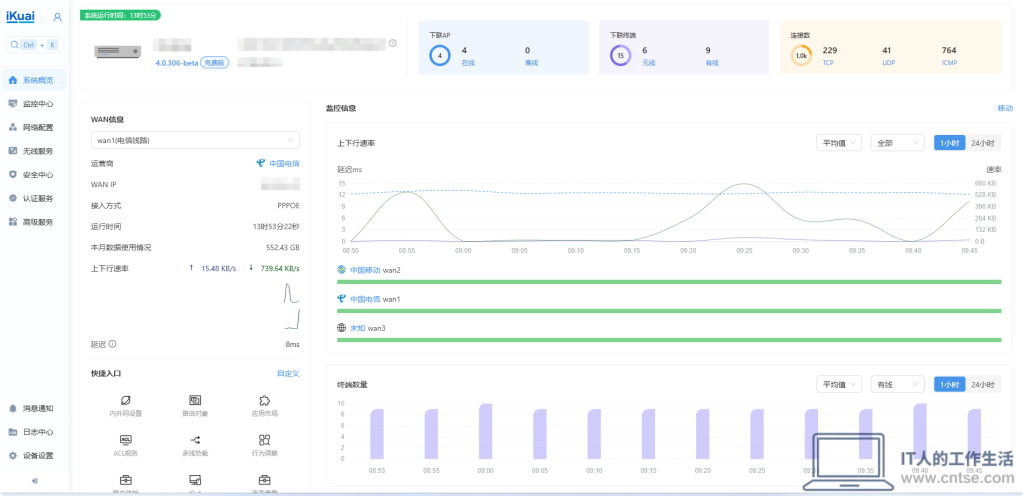Open the 路由对象 shortcut icon
Image resolution: width=1023 pixels, height=496 pixels.
(x=195, y=400)
